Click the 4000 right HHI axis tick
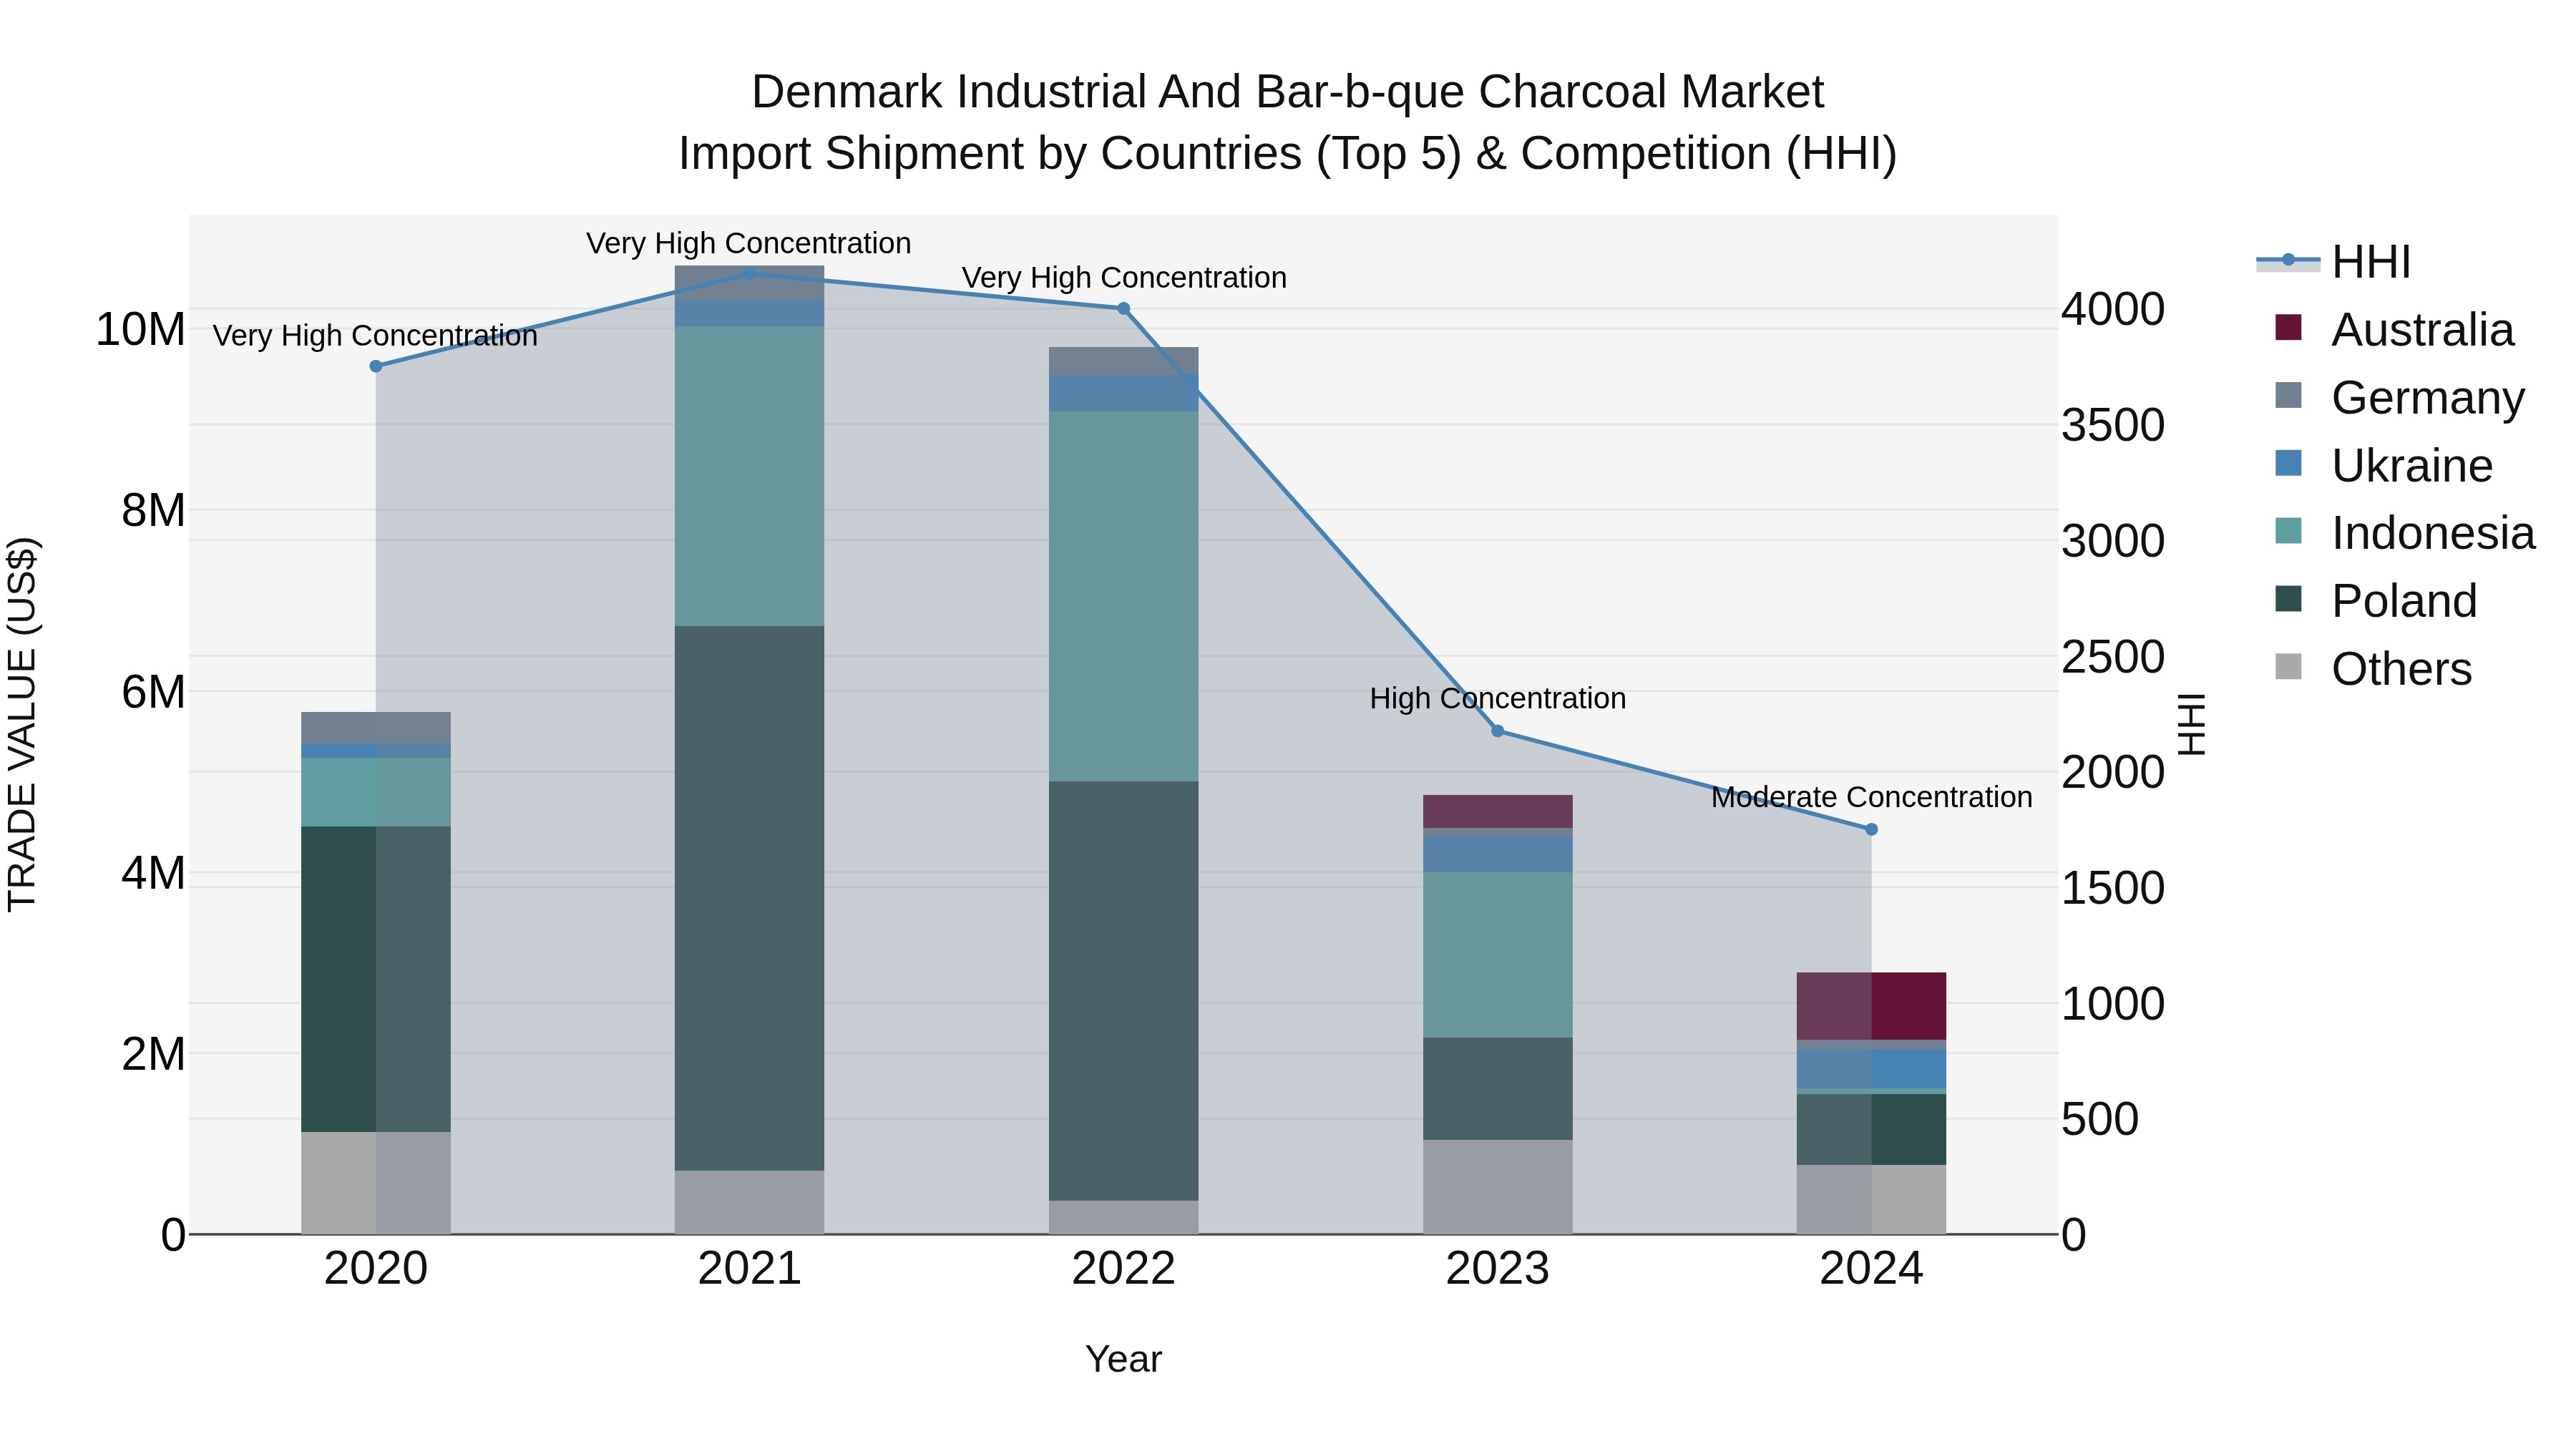The image size is (2576, 1449). tap(2113, 309)
